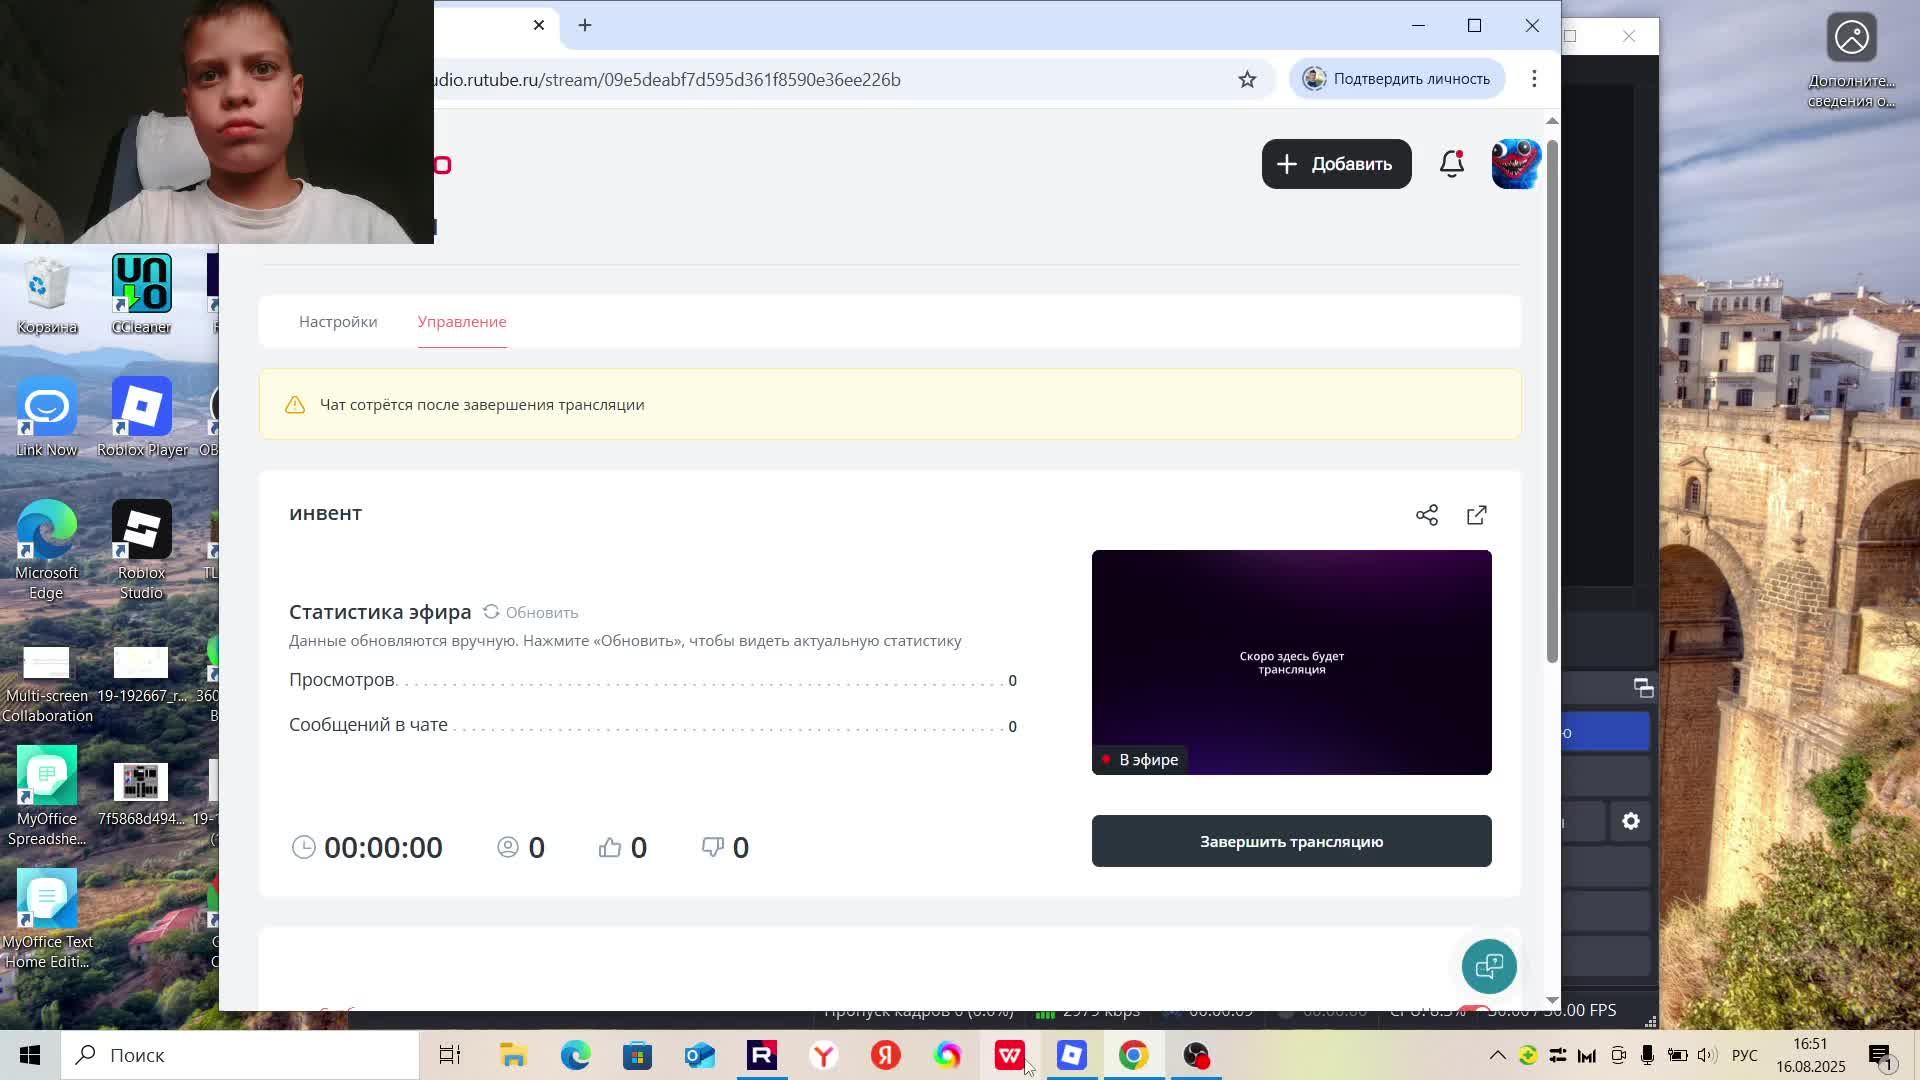
Task: Click the user avatar in header
Action: 1515,164
